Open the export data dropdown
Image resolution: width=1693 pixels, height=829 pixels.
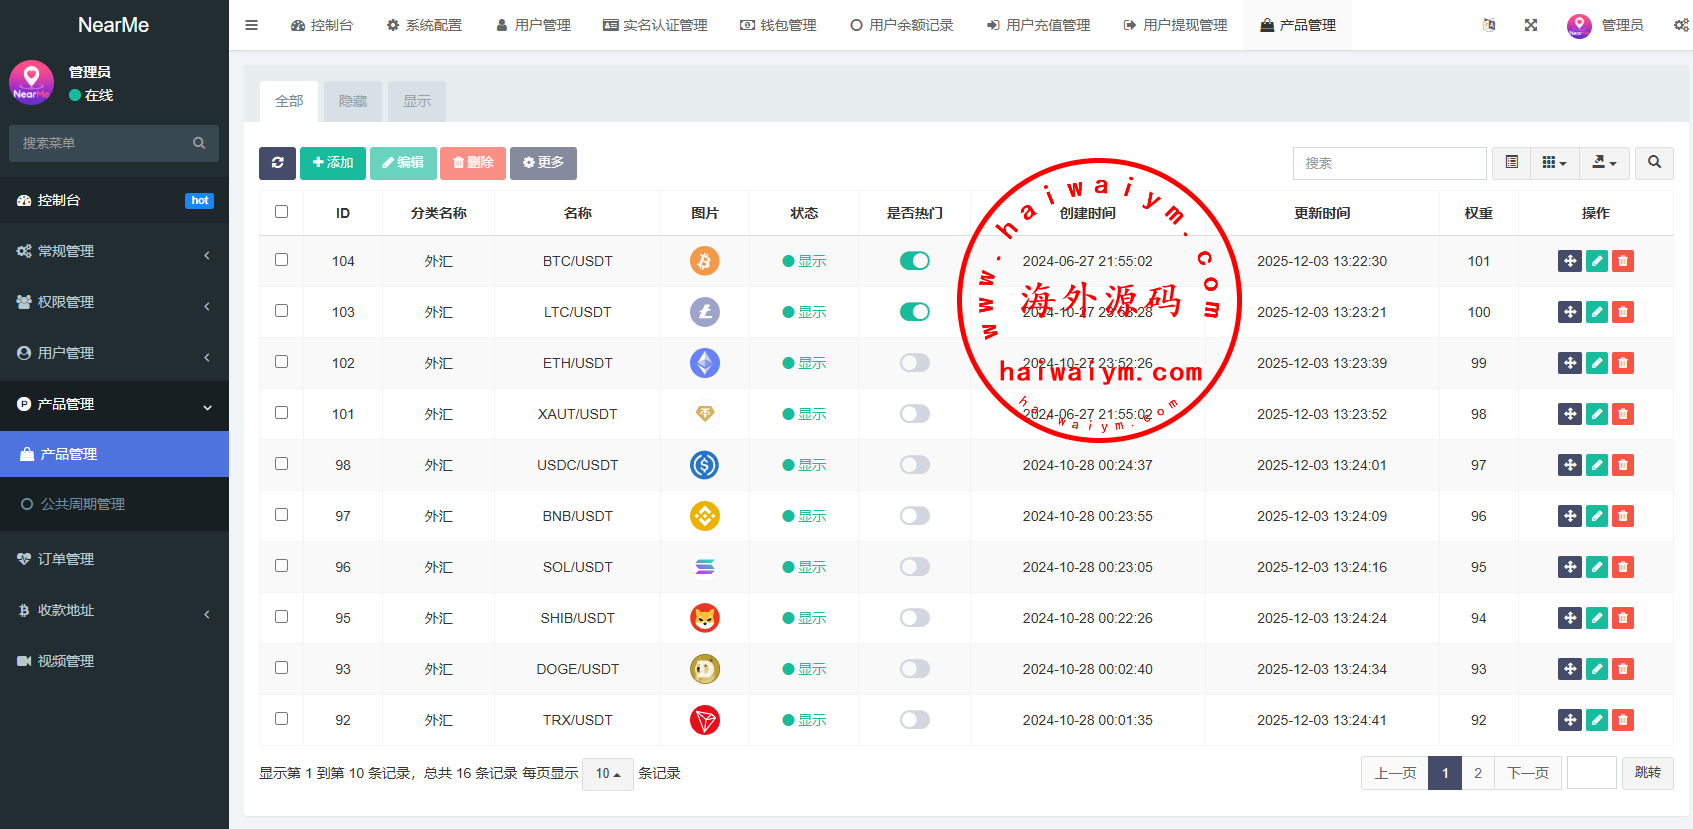[1604, 163]
